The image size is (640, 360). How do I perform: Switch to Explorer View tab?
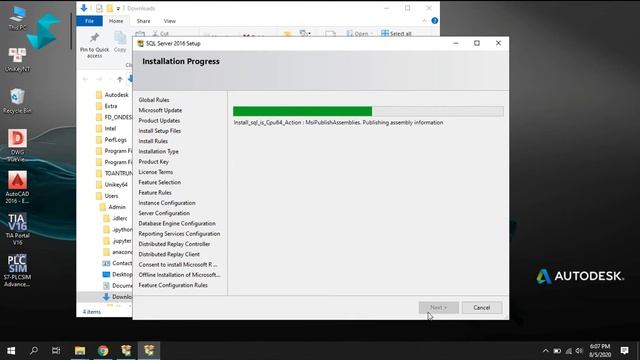coord(170,21)
